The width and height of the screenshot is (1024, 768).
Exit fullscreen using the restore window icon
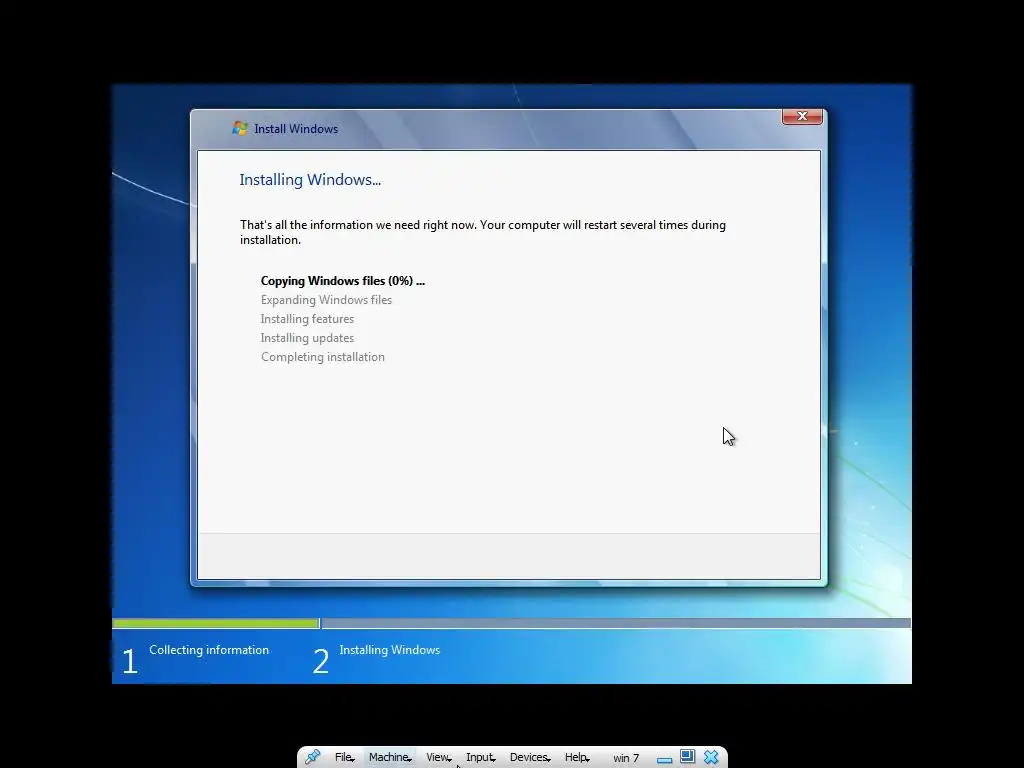click(x=687, y=756)
